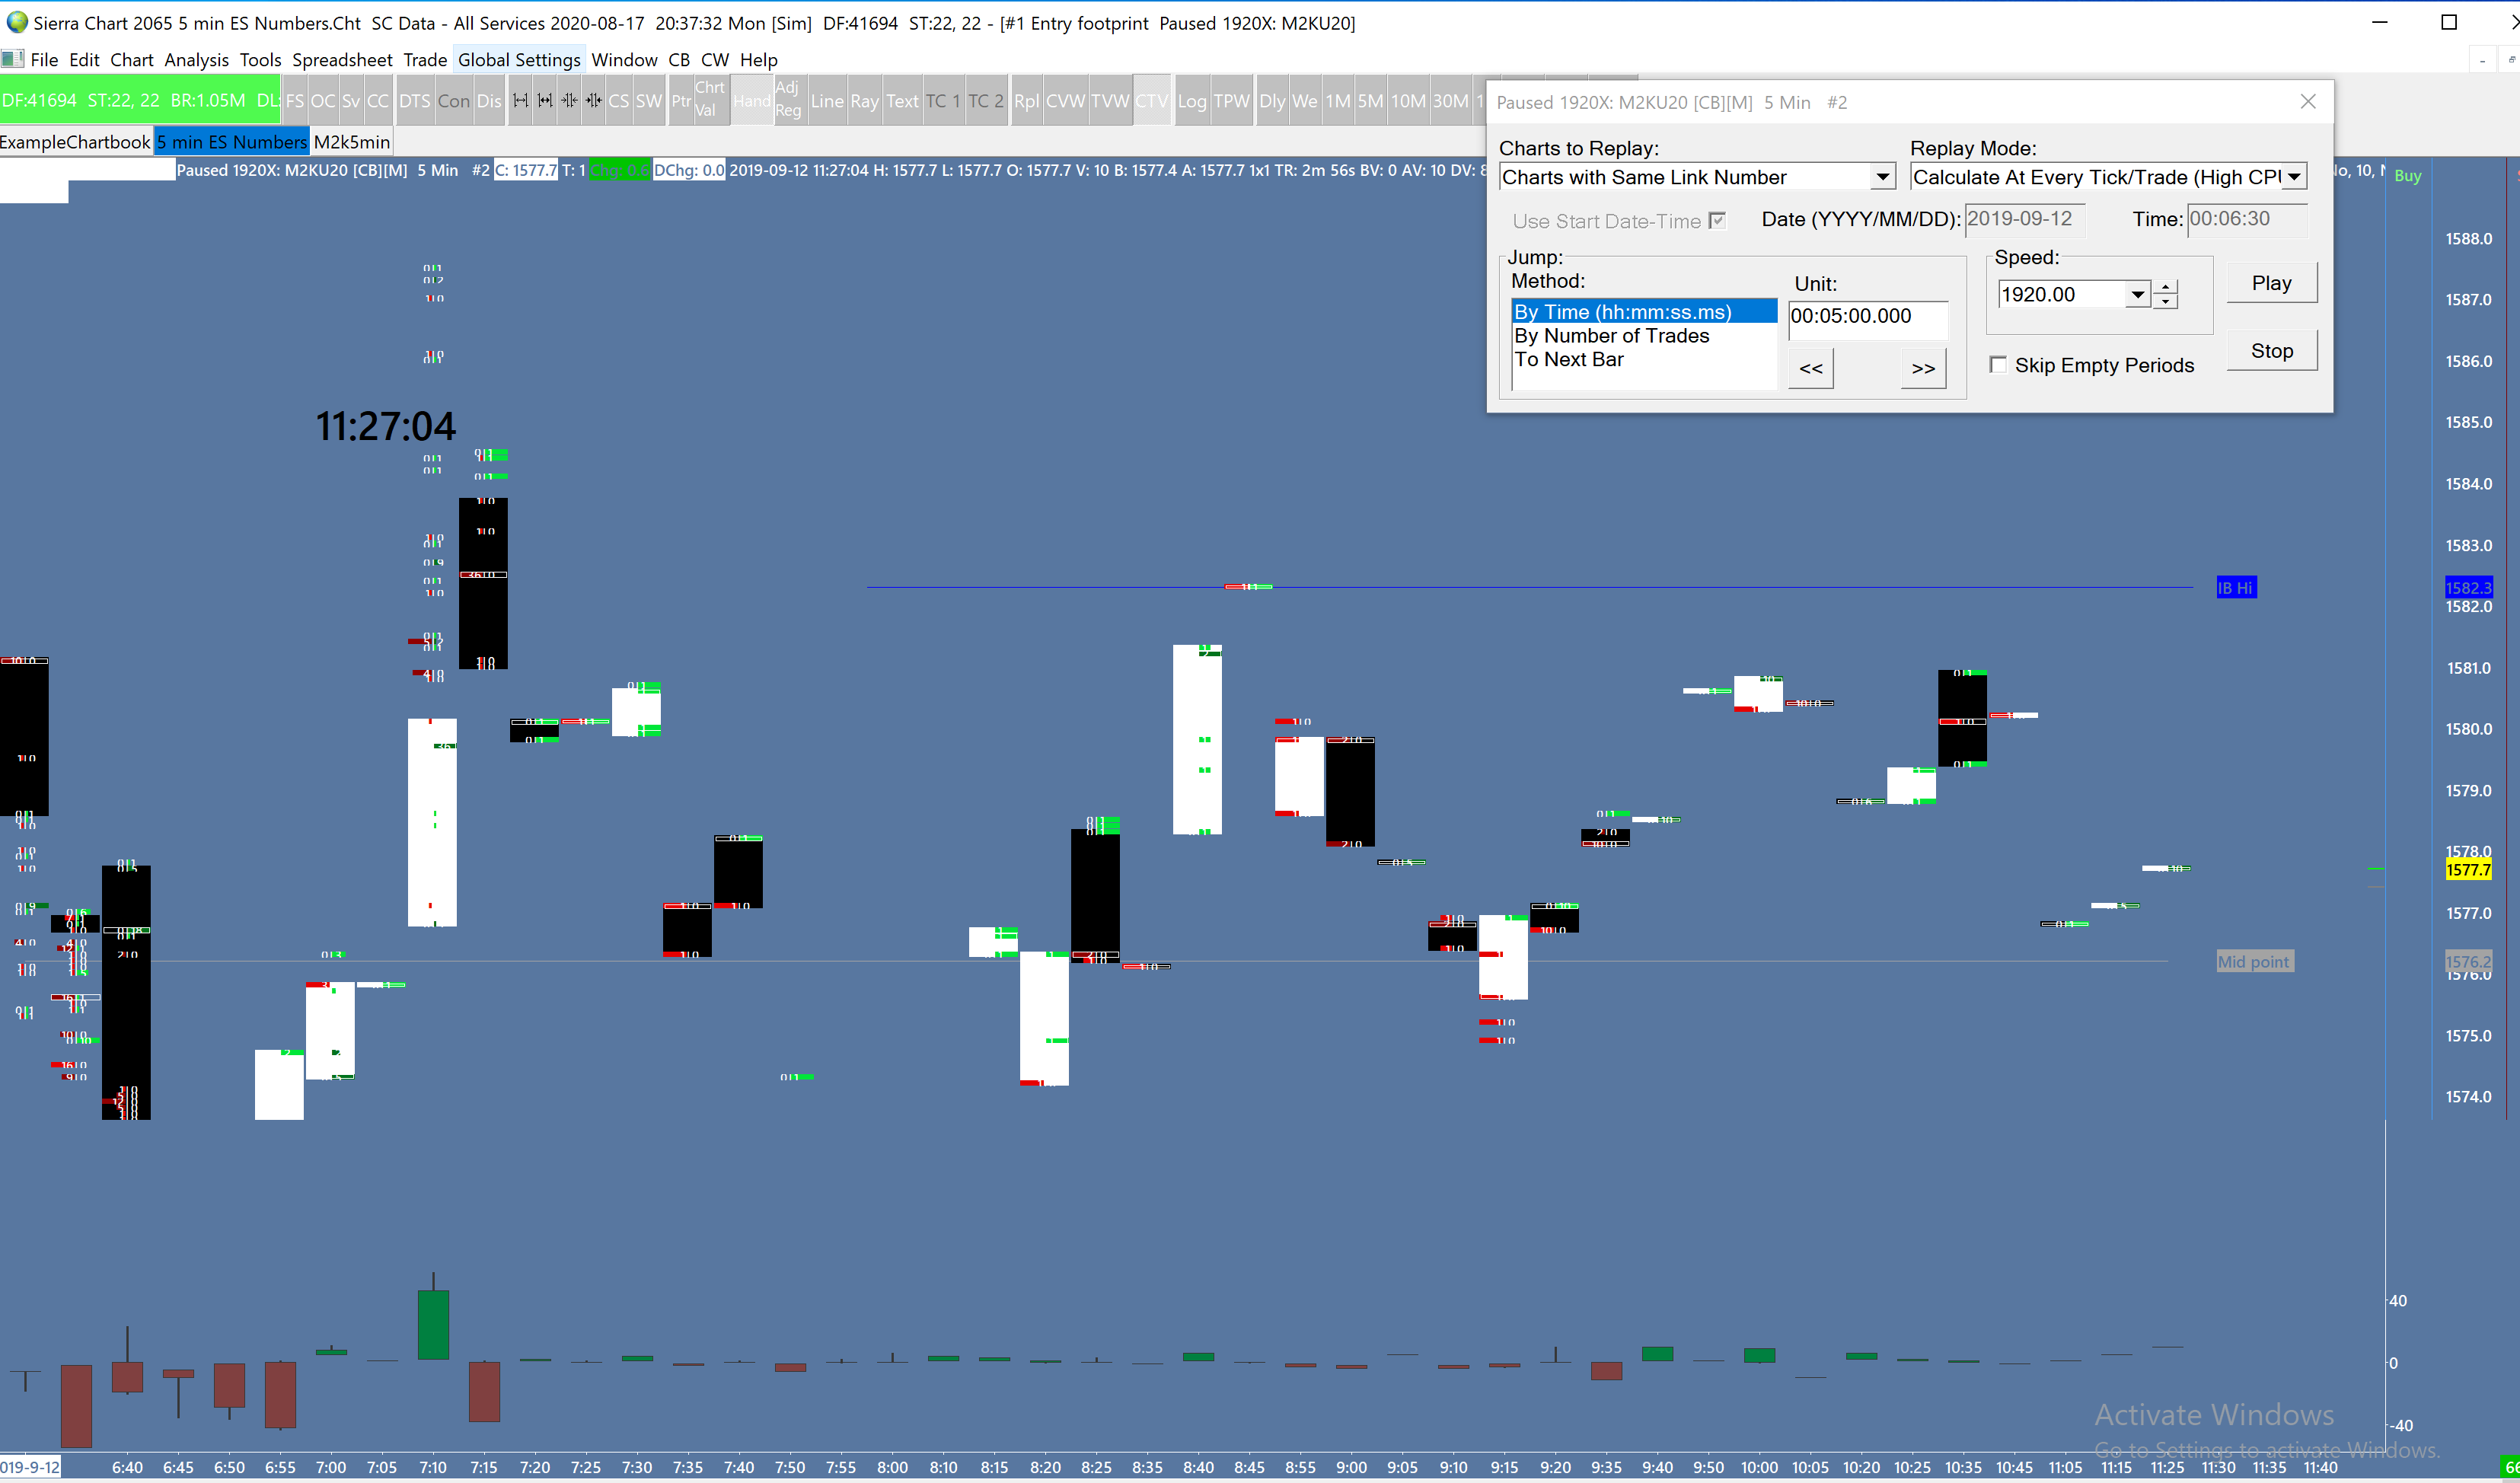Activate the Hand tool in toolbar
Viewport: 2520px width, 1483px height.
pyautogui.click(x=751, y=101)
